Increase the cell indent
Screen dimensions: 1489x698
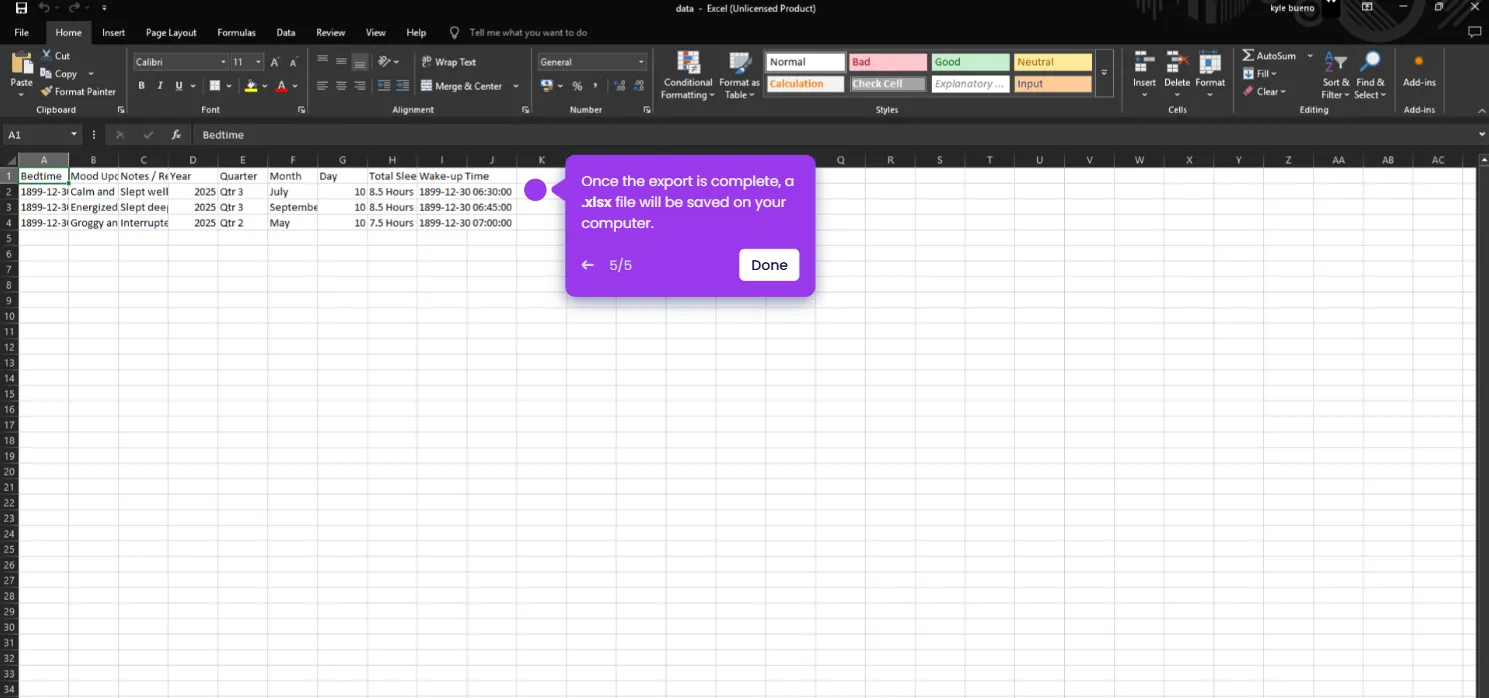pyautogui.click(x=402, y=86)
